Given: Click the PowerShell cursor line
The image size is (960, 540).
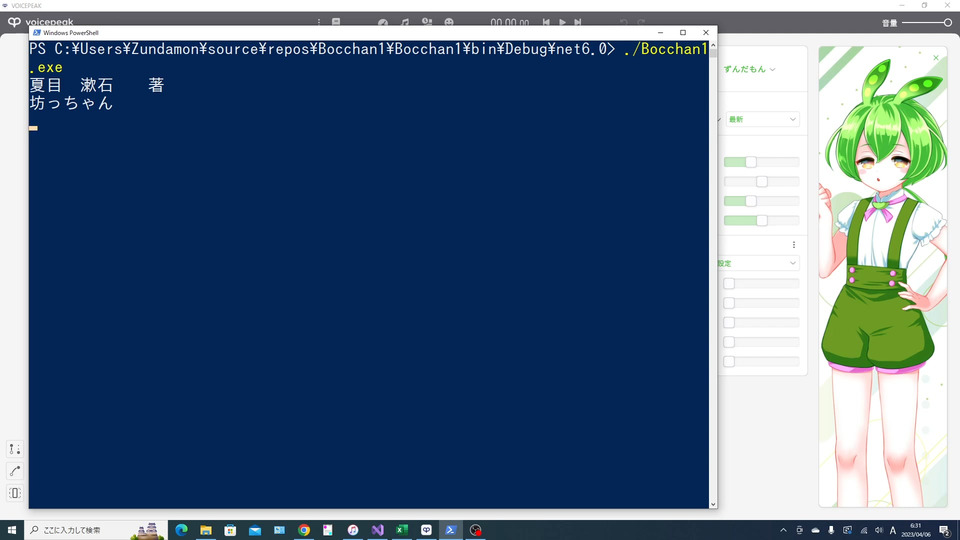Looking at the screenshot, I should click(33, 128).
